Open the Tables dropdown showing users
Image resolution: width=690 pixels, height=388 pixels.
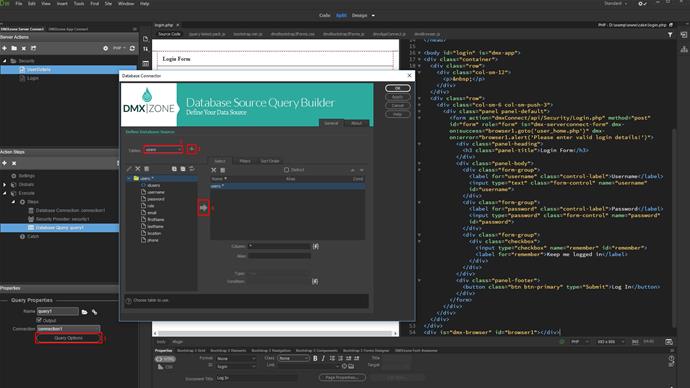point(163,150)
